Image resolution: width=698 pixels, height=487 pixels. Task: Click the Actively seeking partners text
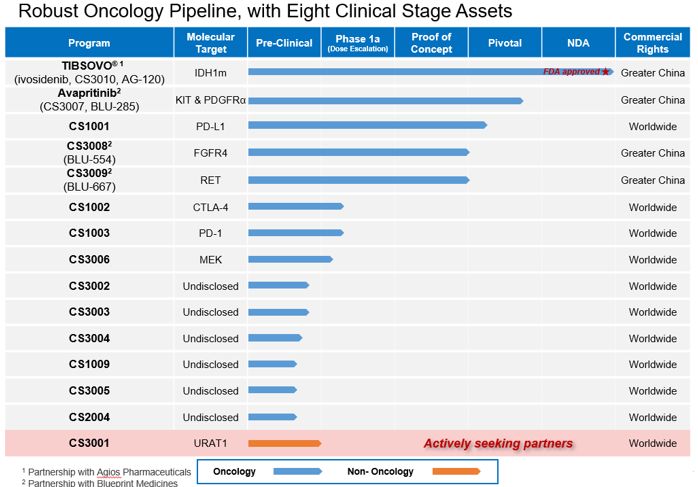click(498, 443)
